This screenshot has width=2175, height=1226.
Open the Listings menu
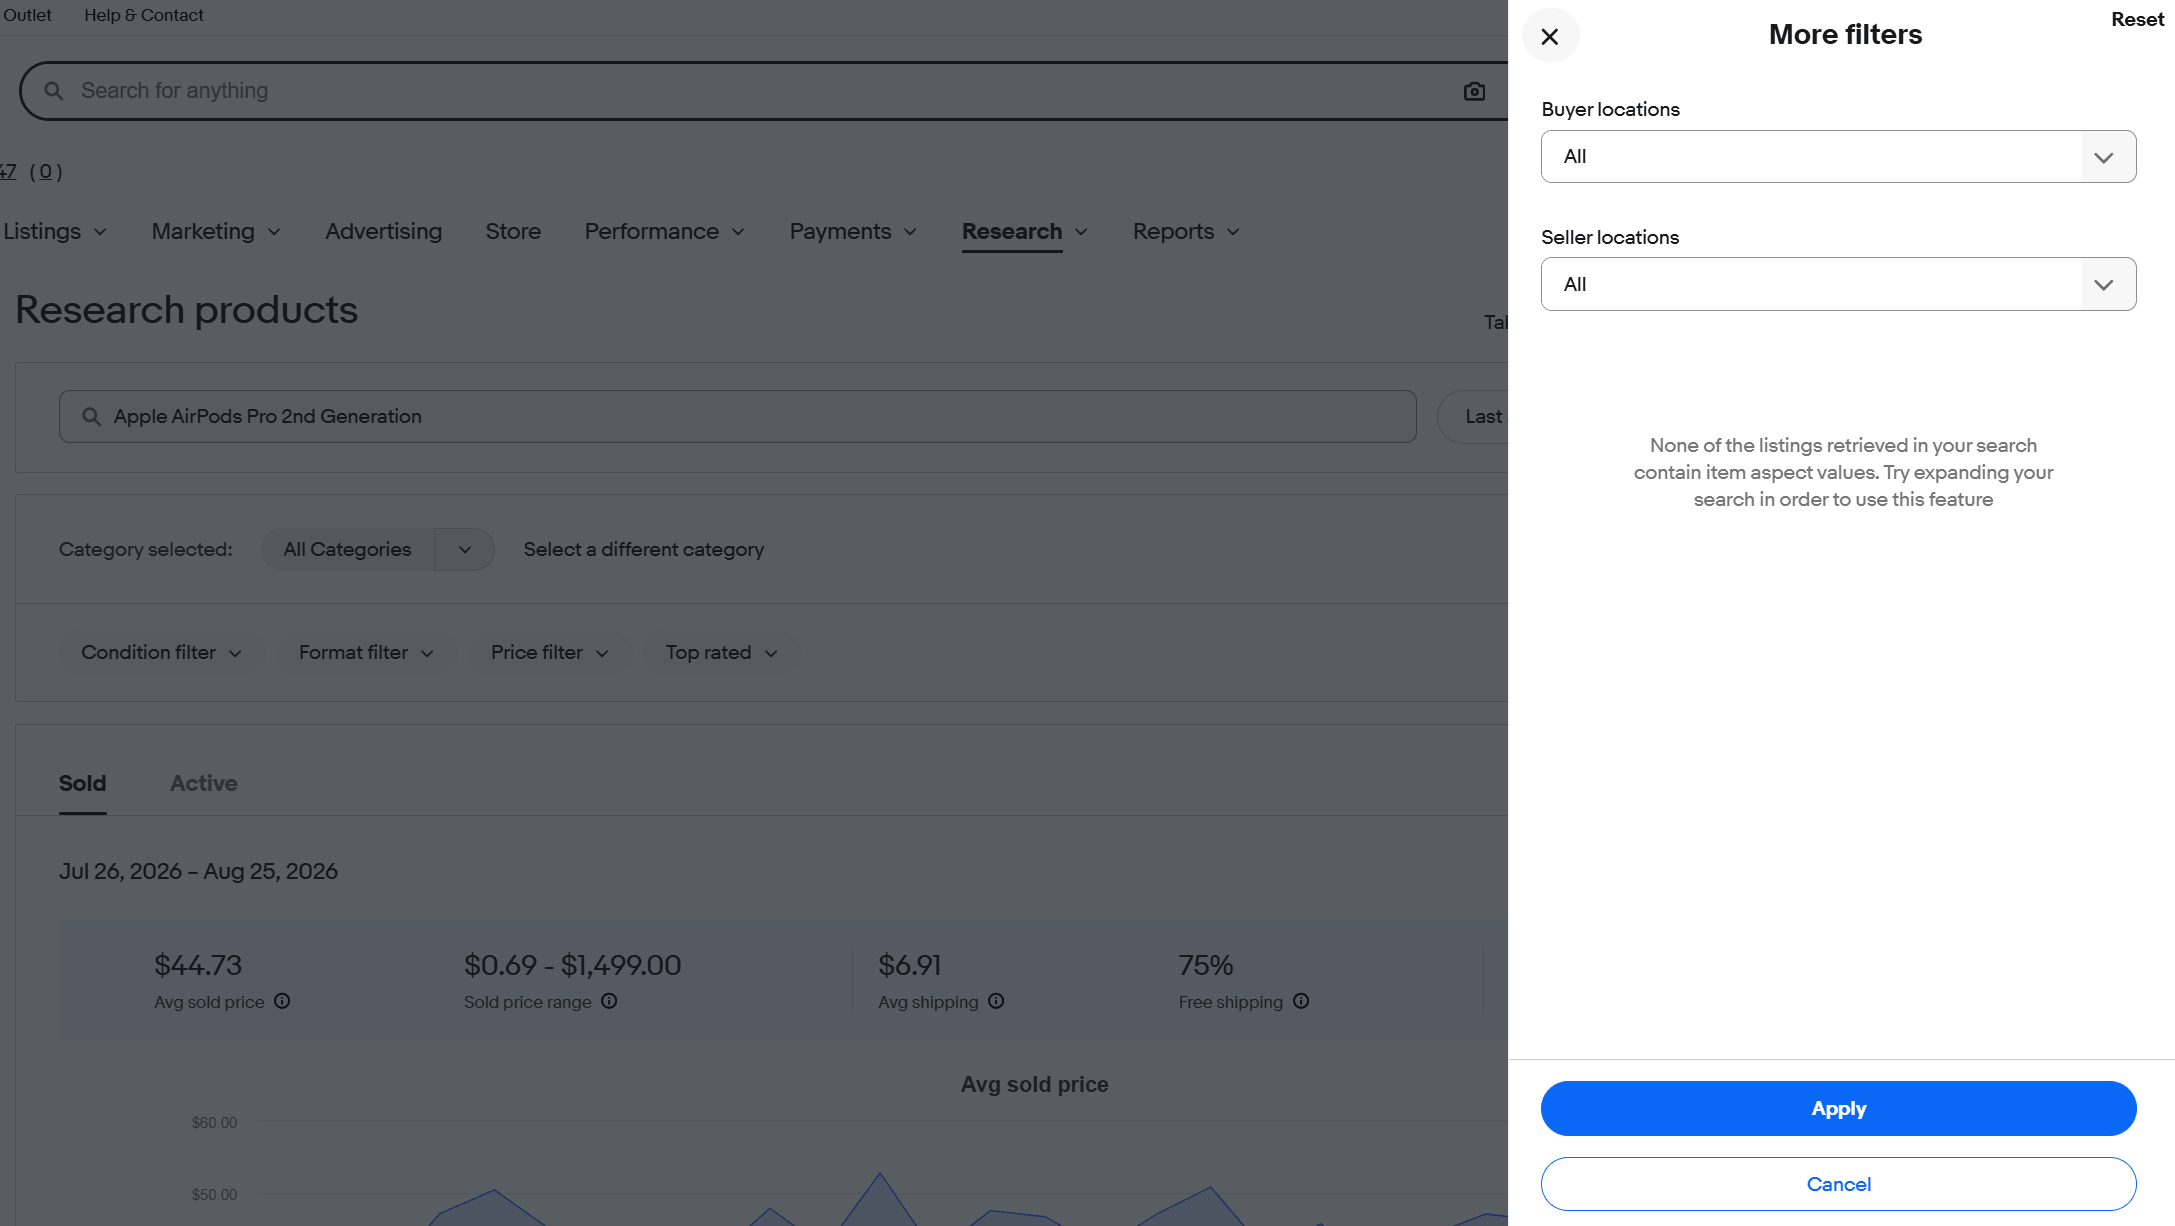(x=54, y=232)
